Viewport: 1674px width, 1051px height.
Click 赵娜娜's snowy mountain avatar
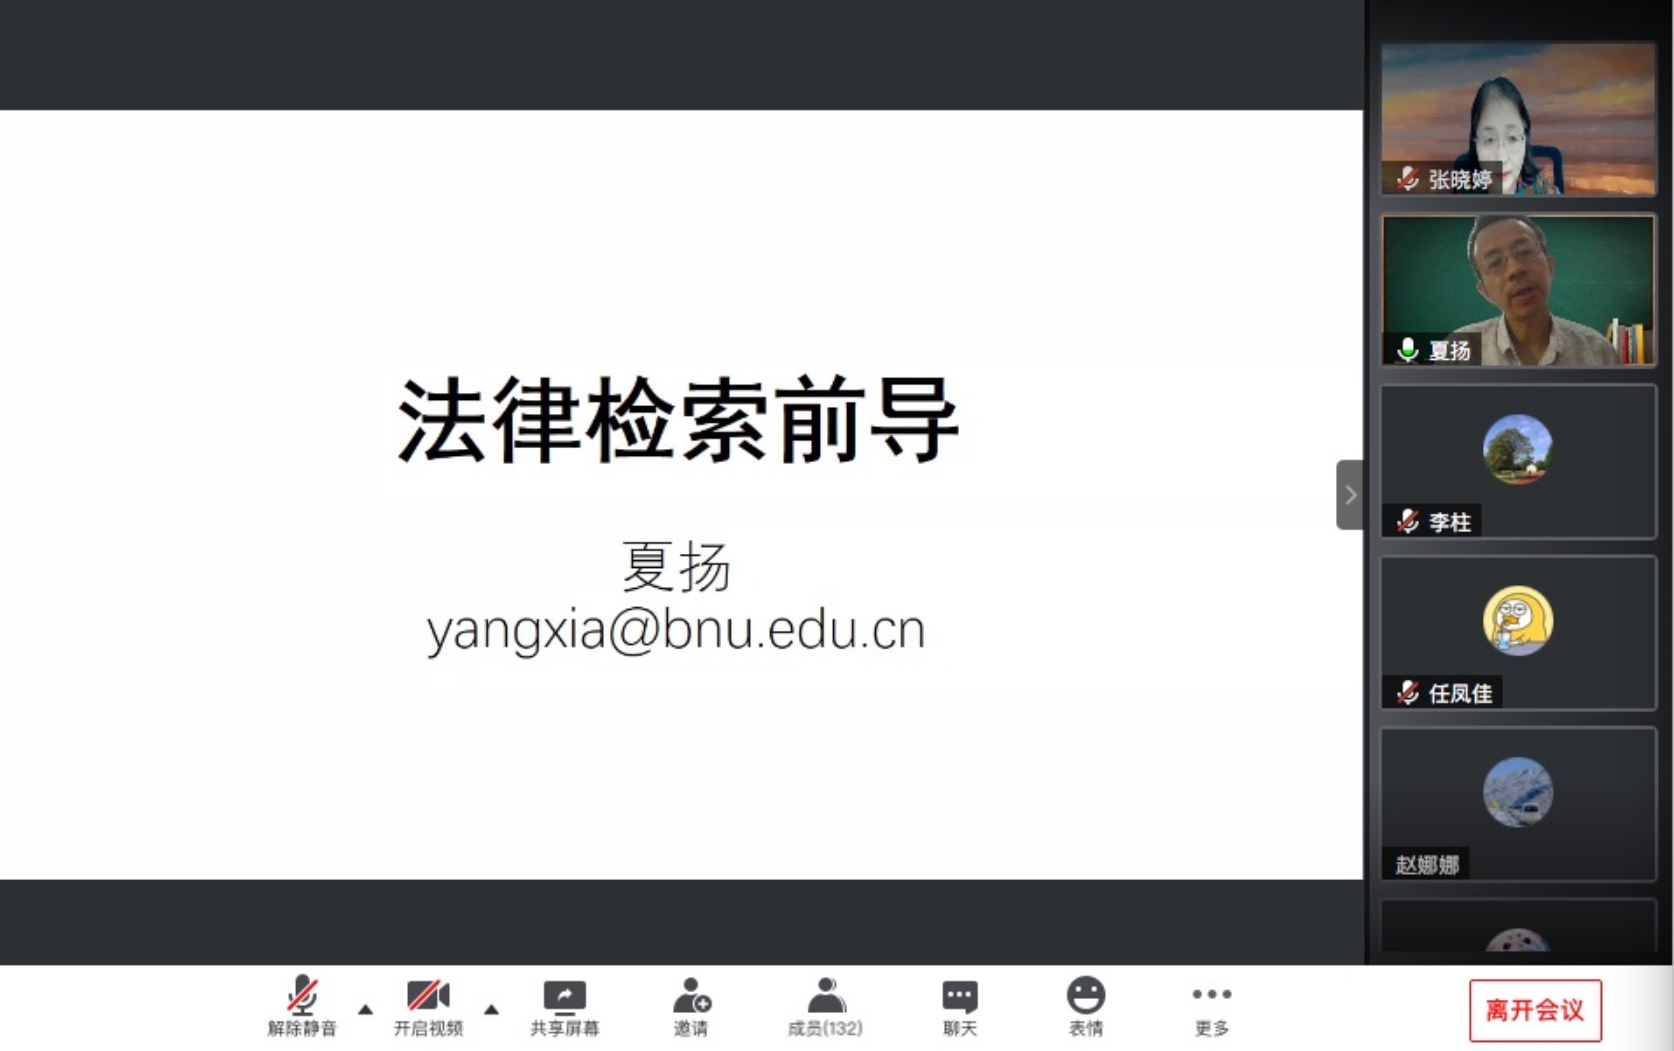[x=1517, y=792]
